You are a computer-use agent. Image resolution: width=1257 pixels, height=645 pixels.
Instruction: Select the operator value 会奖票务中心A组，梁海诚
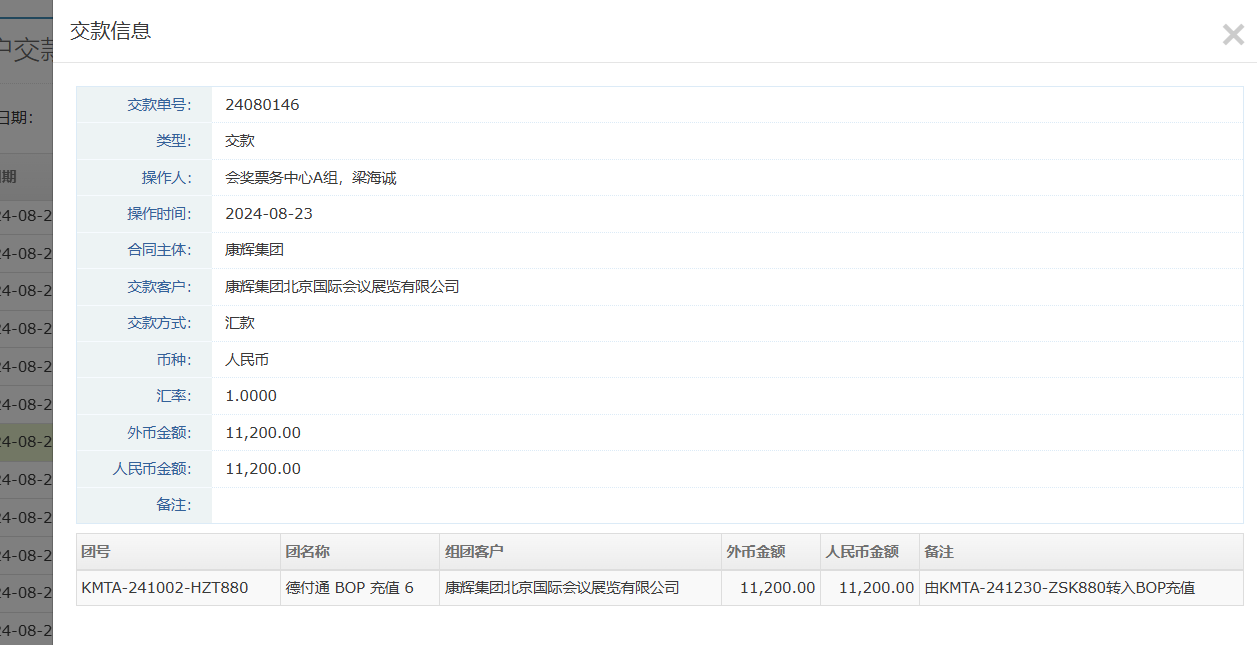(x=310, y=178)
